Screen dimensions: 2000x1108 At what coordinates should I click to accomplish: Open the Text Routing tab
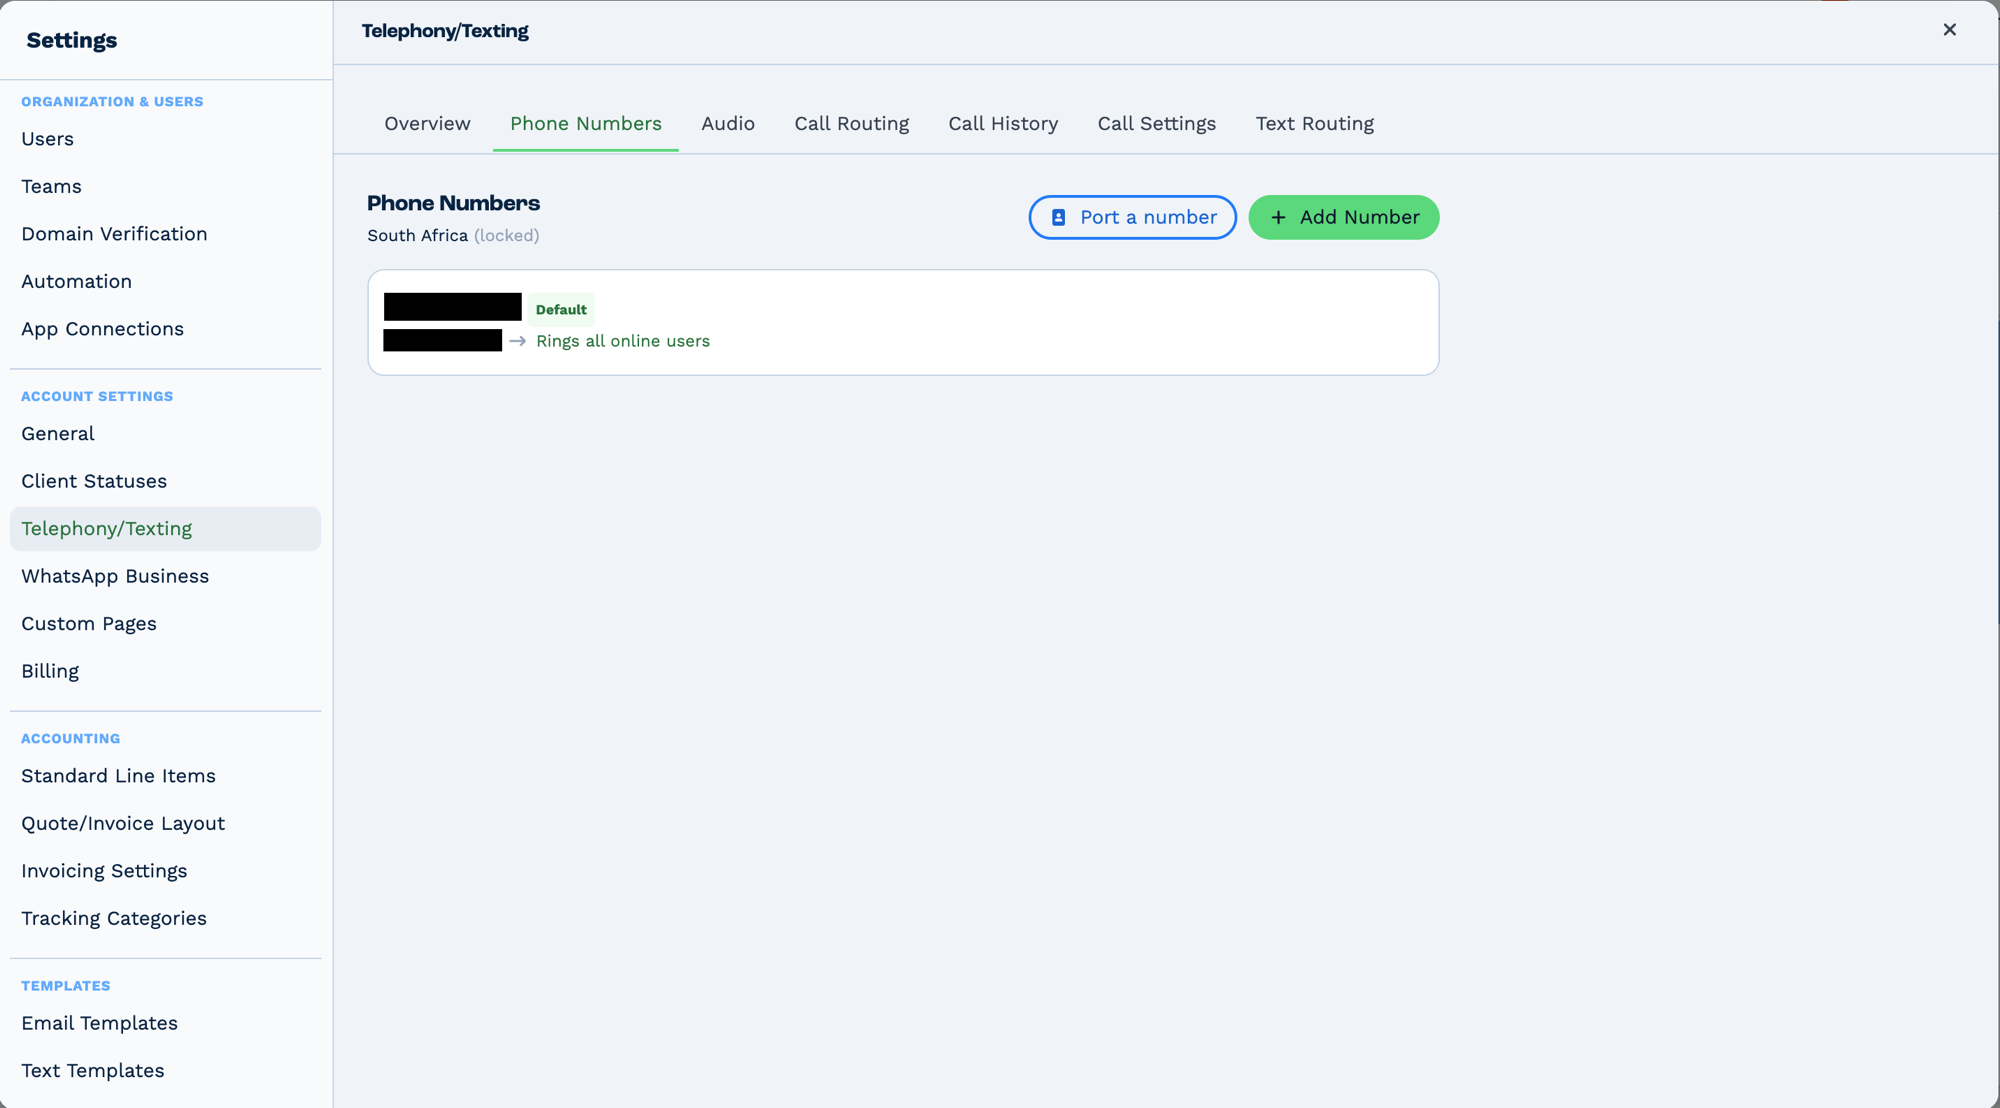coord(1315,124)
